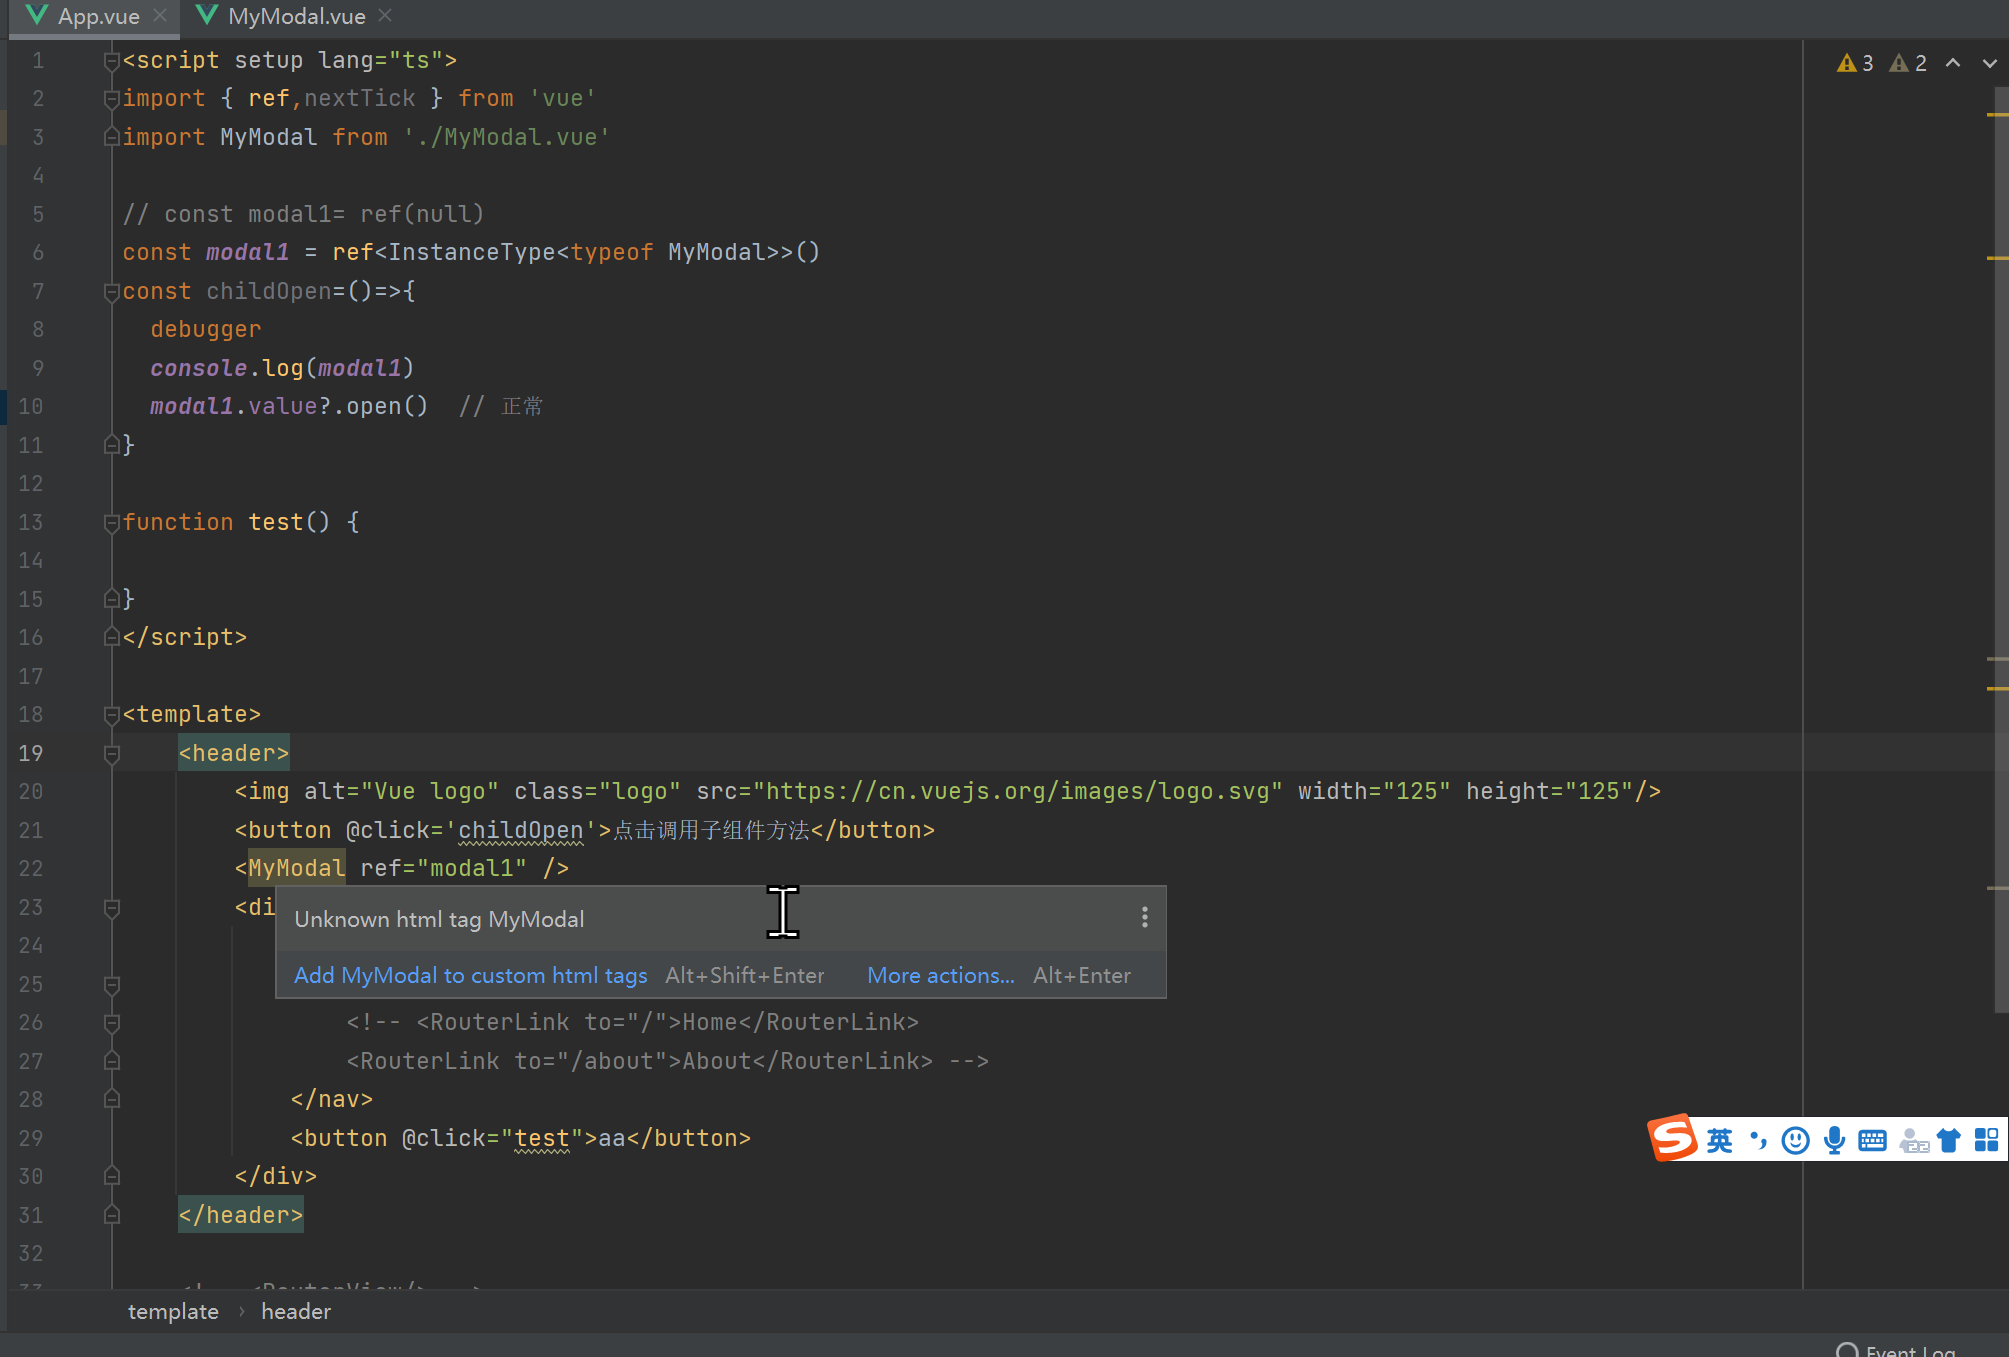Screen dimensions: 2009x1357
Task: Collapse the script setup block fold marker
Action: pyautogui.click(x=111, y=60)
